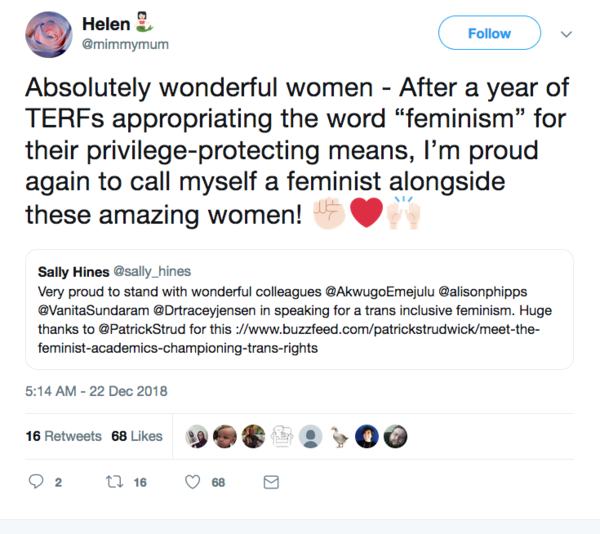600x534 pixels.
Task: Click the last liker avatar in the row
Action: (x=397, y=437)
